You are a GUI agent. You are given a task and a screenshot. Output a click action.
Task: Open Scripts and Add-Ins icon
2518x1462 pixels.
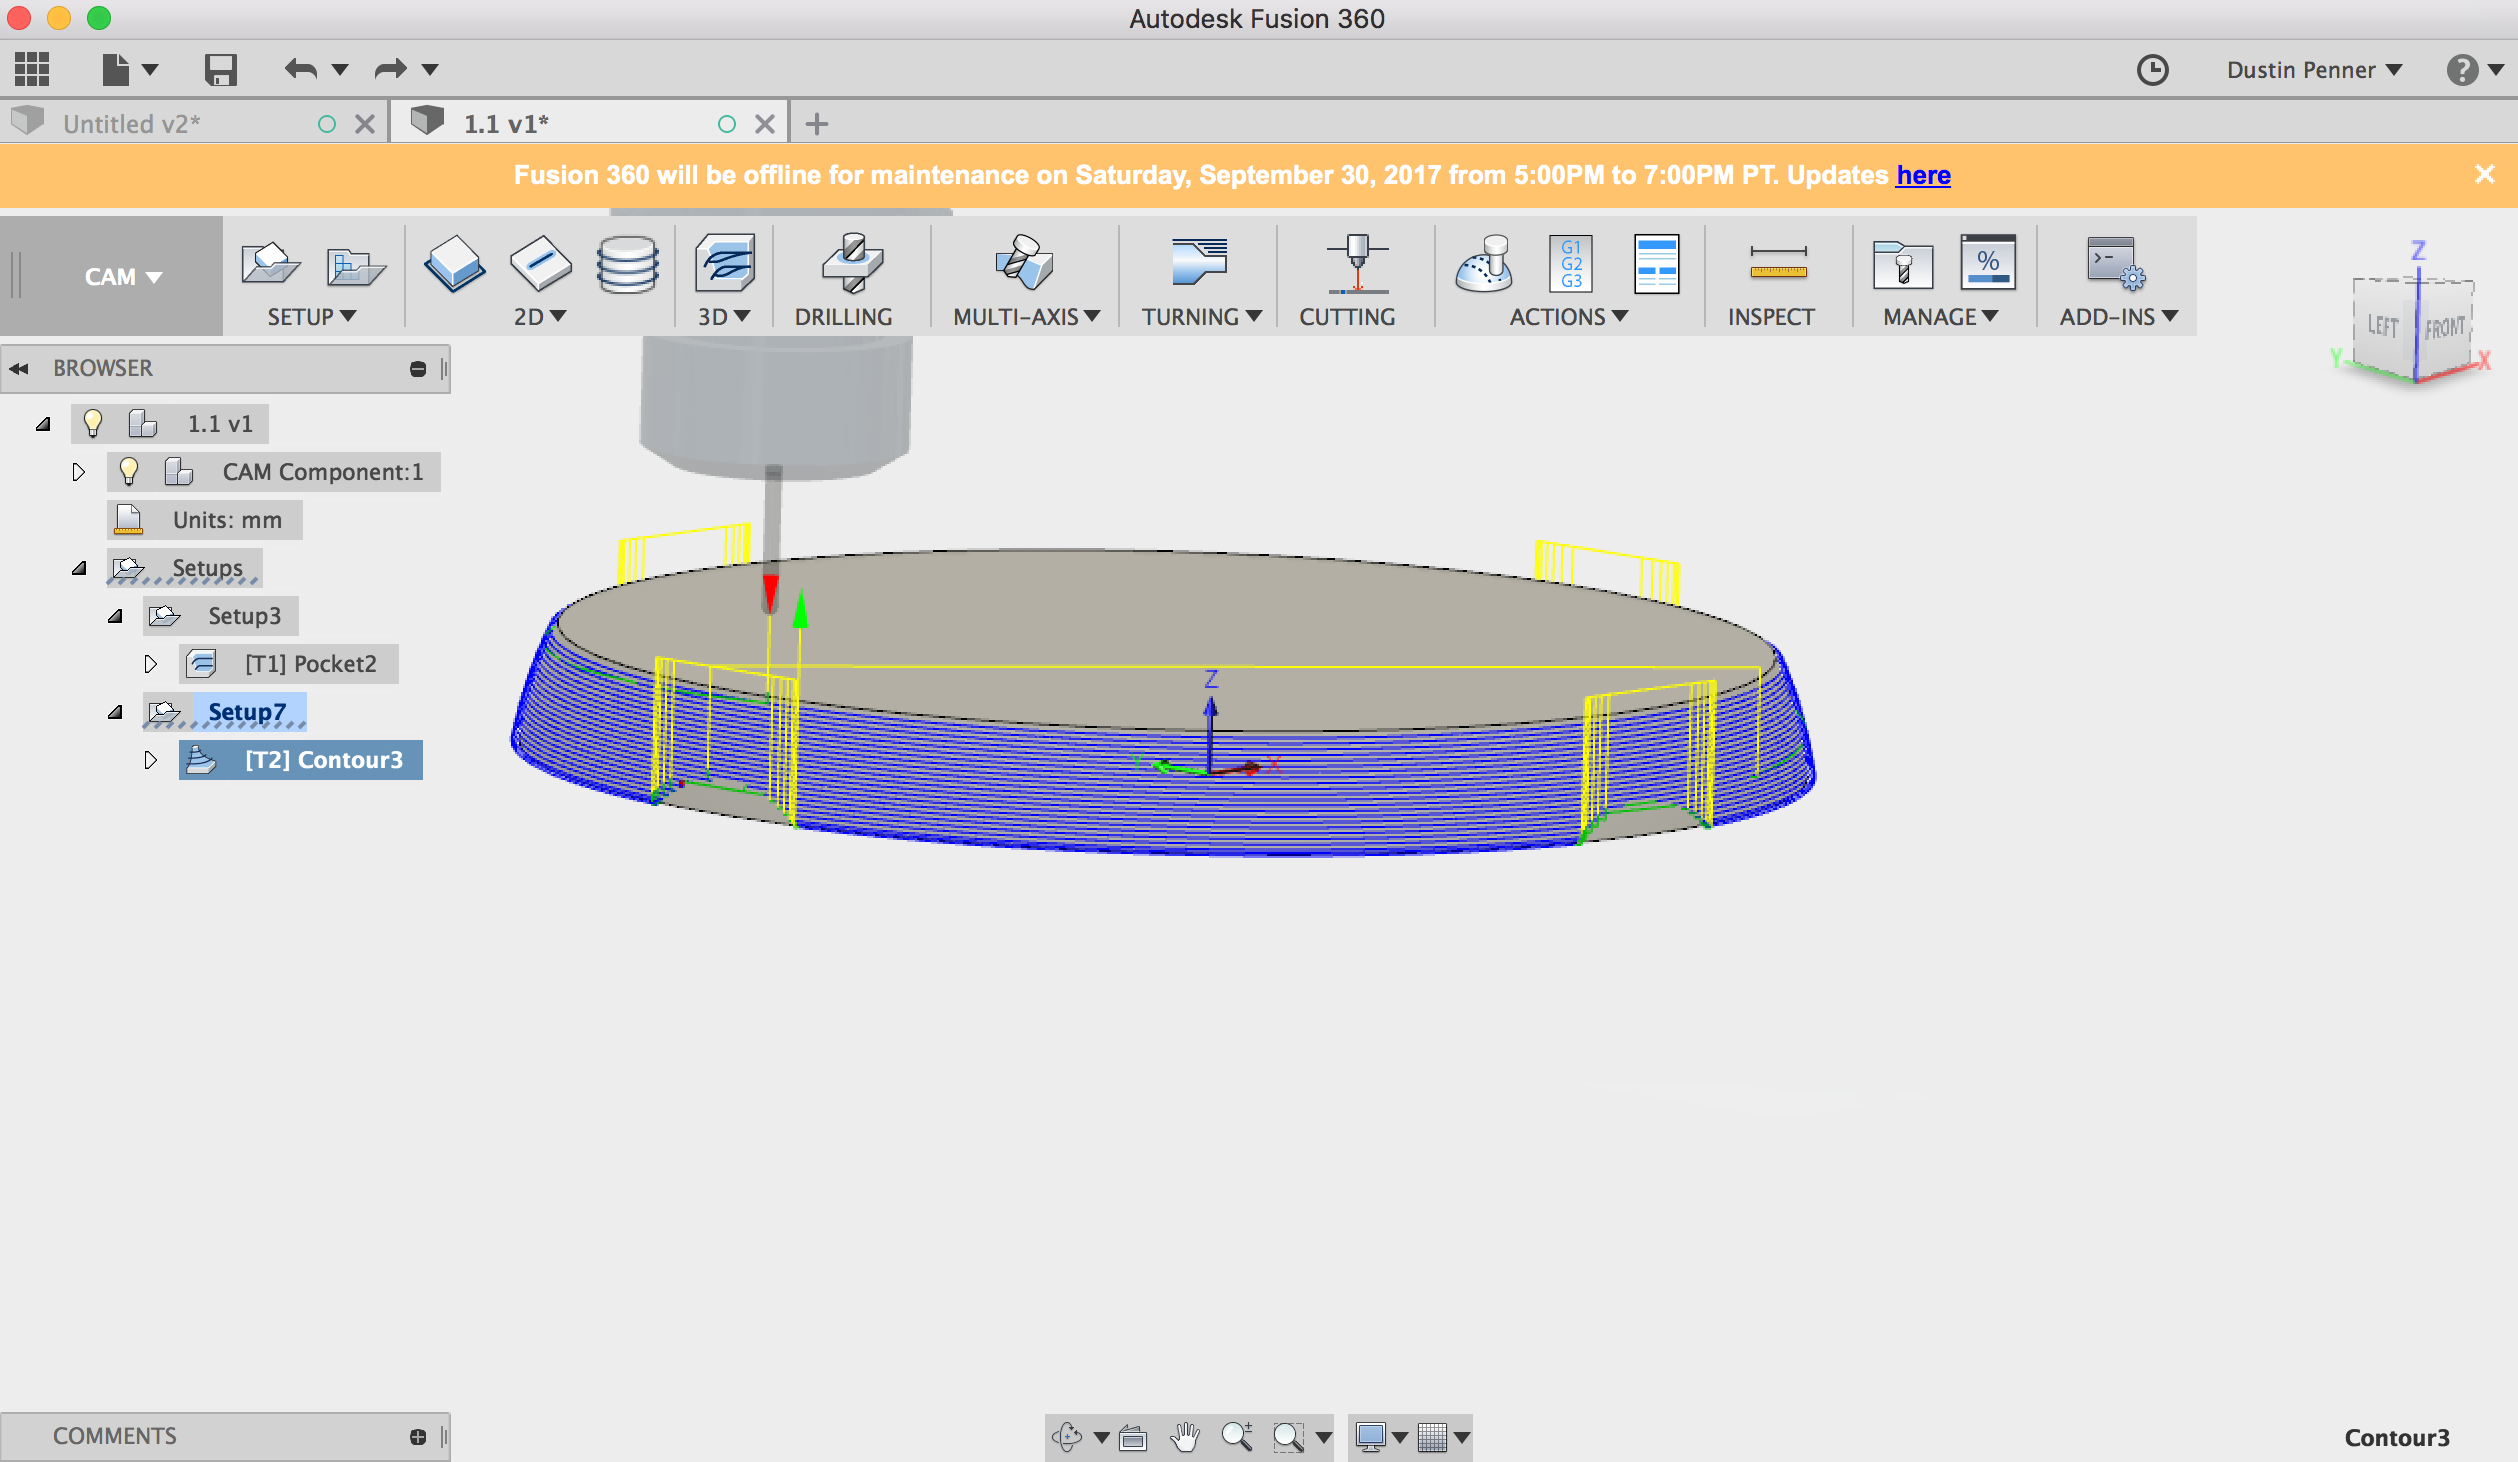2116,263
